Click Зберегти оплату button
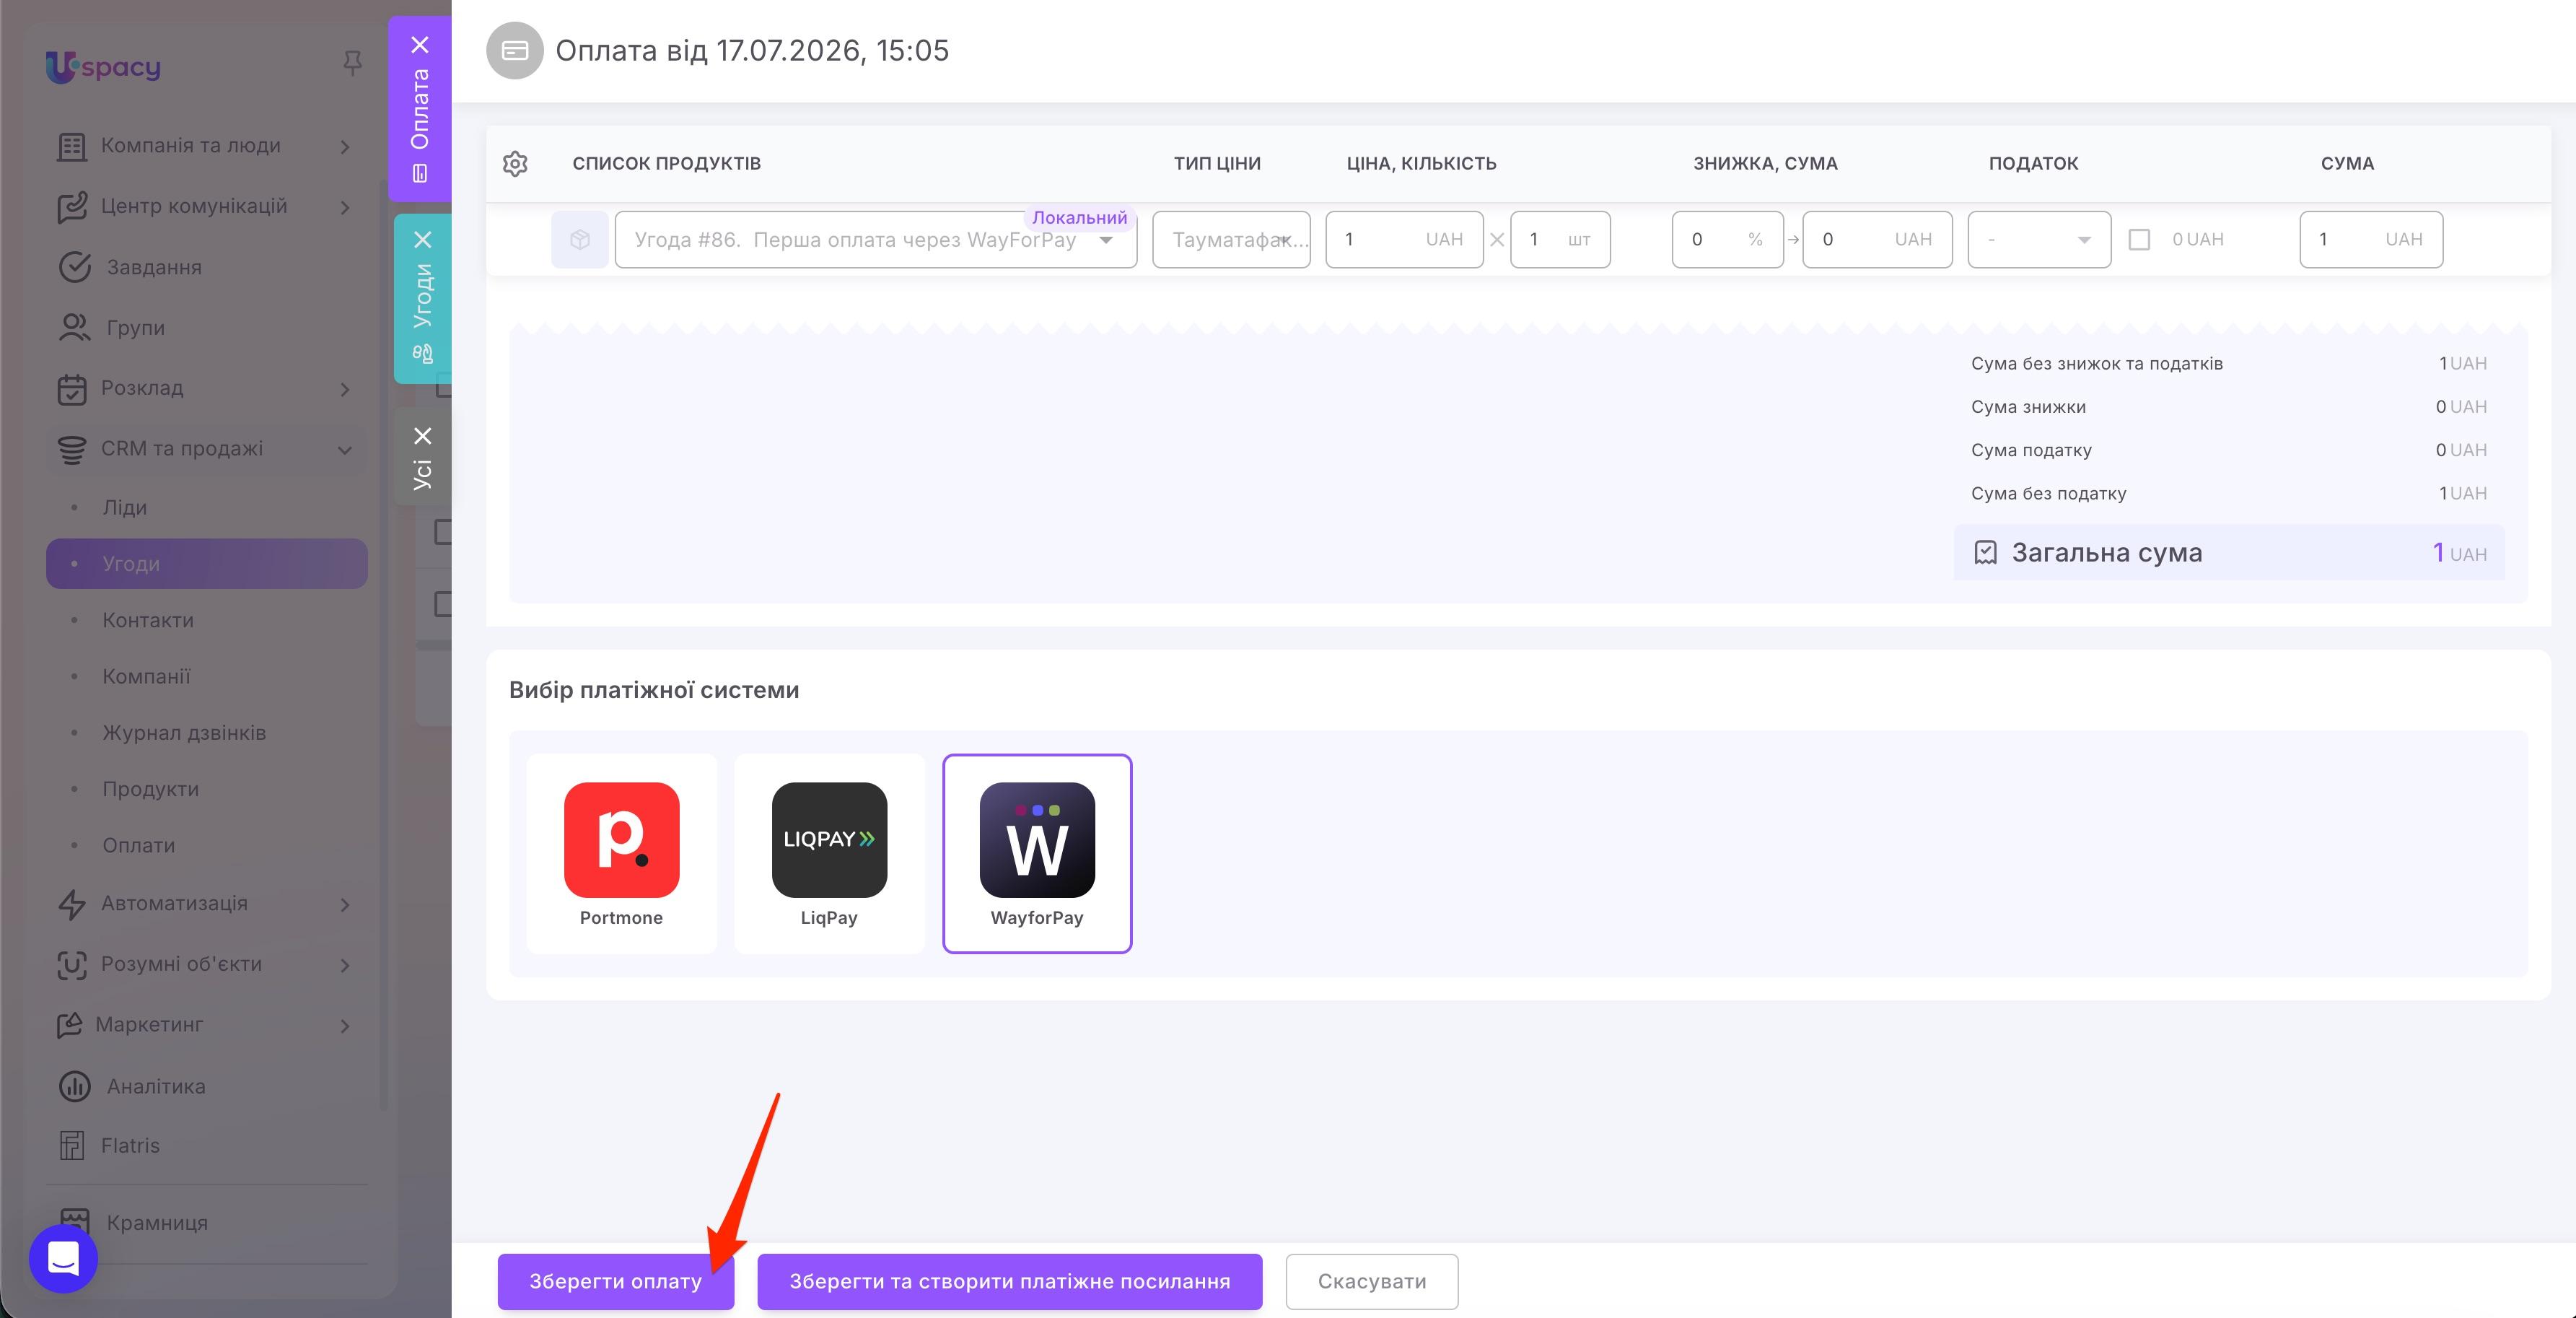The image size is (2576, 1318). [616, 1281]
